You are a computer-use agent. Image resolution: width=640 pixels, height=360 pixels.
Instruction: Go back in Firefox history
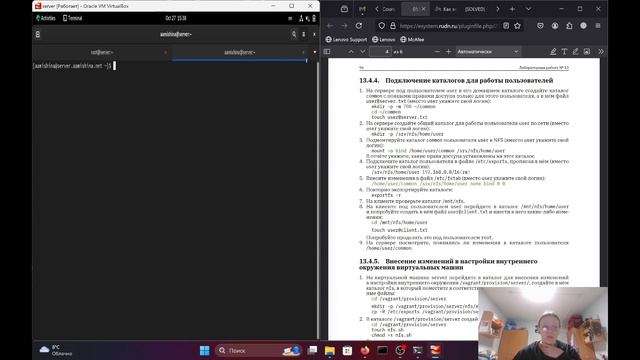[330, 26]
